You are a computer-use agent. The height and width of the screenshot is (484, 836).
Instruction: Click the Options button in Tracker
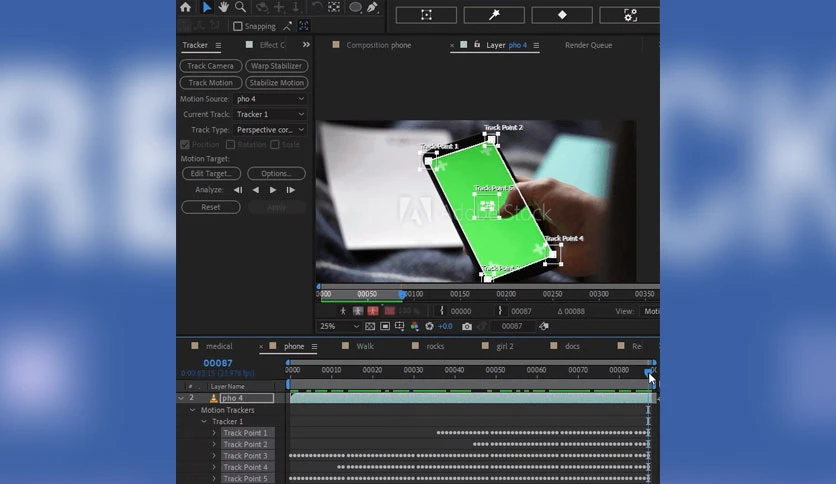click(x=276, y=174)
